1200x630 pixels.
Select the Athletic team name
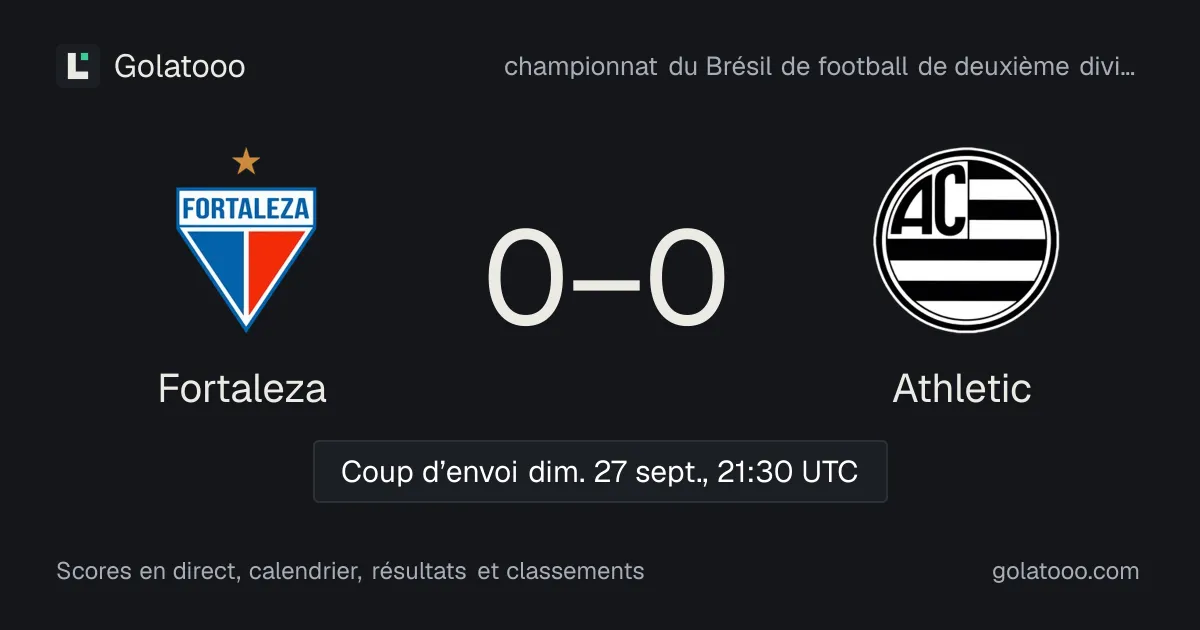(962, 388)
